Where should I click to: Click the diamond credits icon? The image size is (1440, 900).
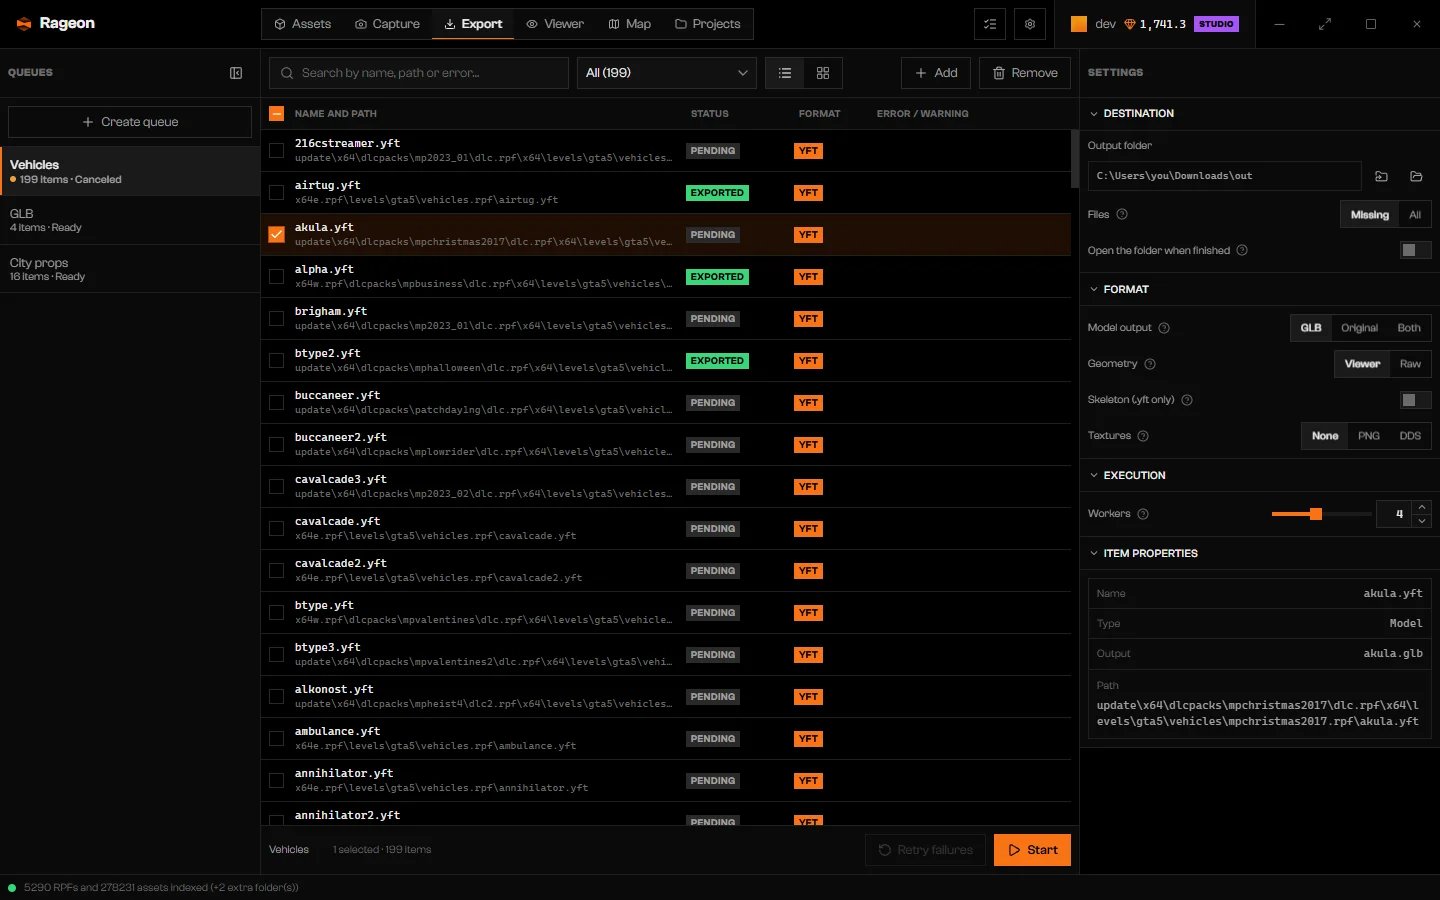tap(1130, 24)
